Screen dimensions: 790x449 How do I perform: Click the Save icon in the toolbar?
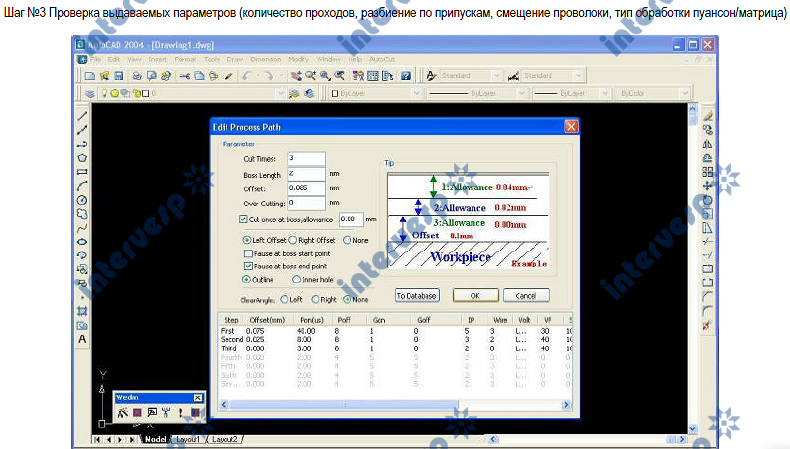118,76
